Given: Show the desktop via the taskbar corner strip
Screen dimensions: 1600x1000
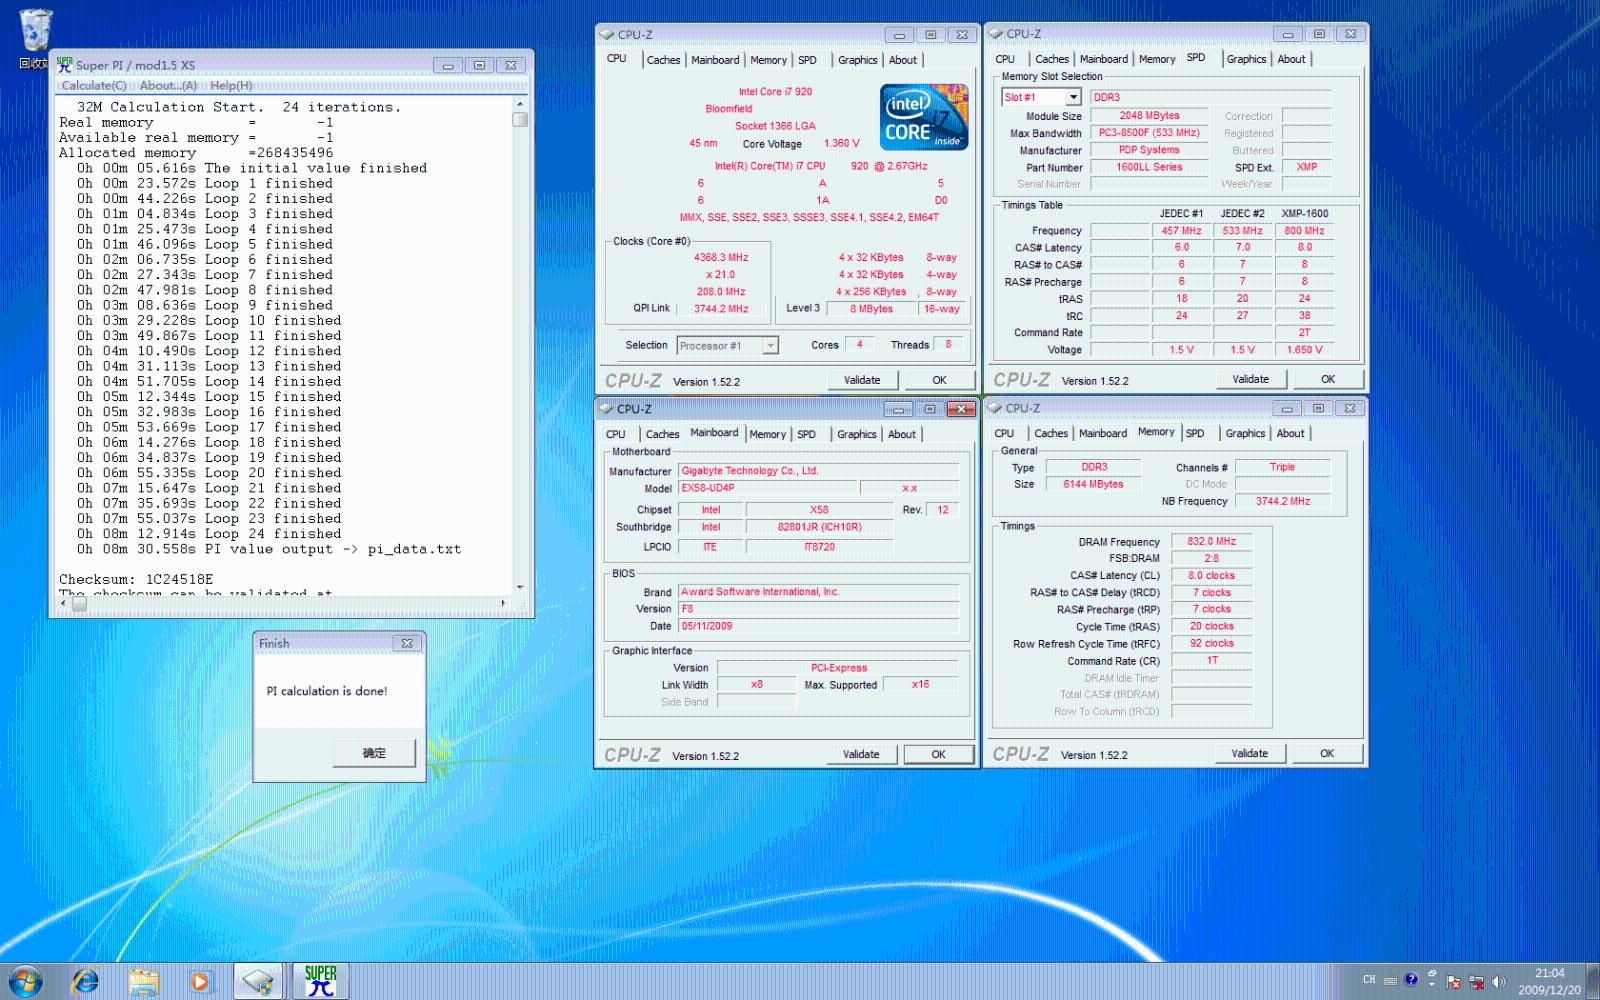Looking at the screenshot, I should point(1593,982).
